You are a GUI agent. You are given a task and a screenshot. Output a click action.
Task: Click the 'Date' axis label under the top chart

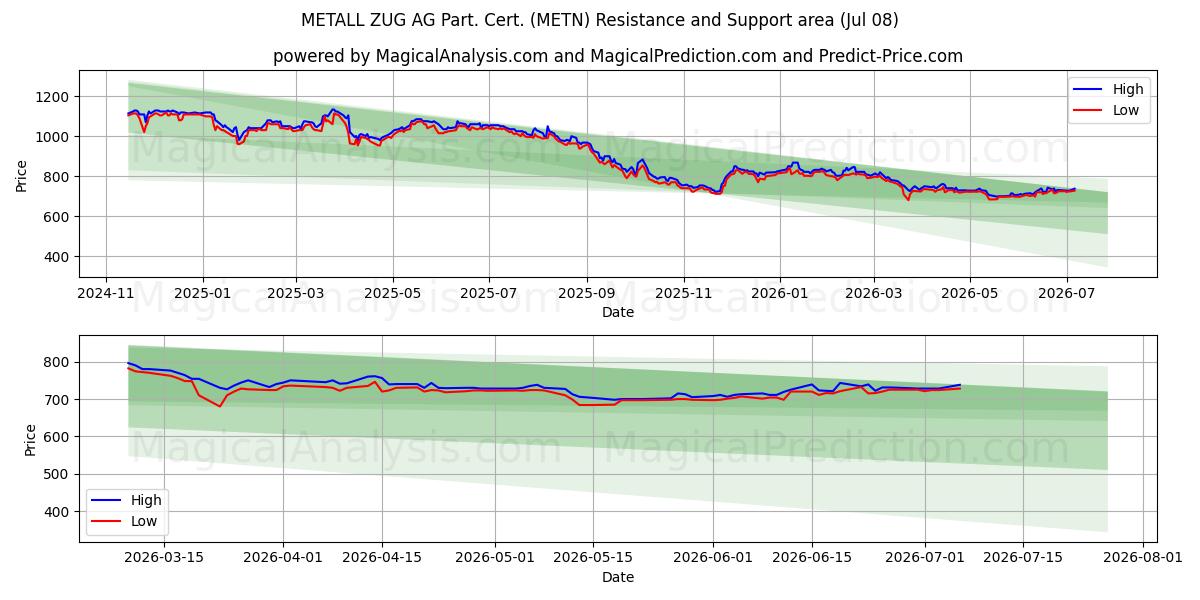click(x=618, y=312)
